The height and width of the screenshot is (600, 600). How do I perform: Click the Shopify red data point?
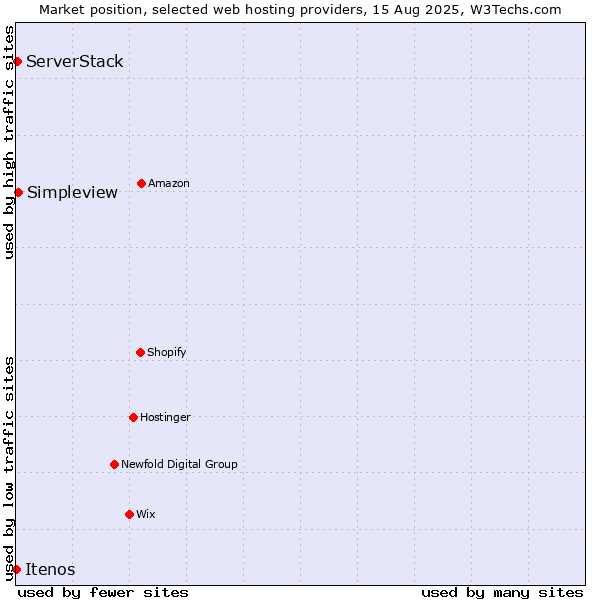click(140, 352)
